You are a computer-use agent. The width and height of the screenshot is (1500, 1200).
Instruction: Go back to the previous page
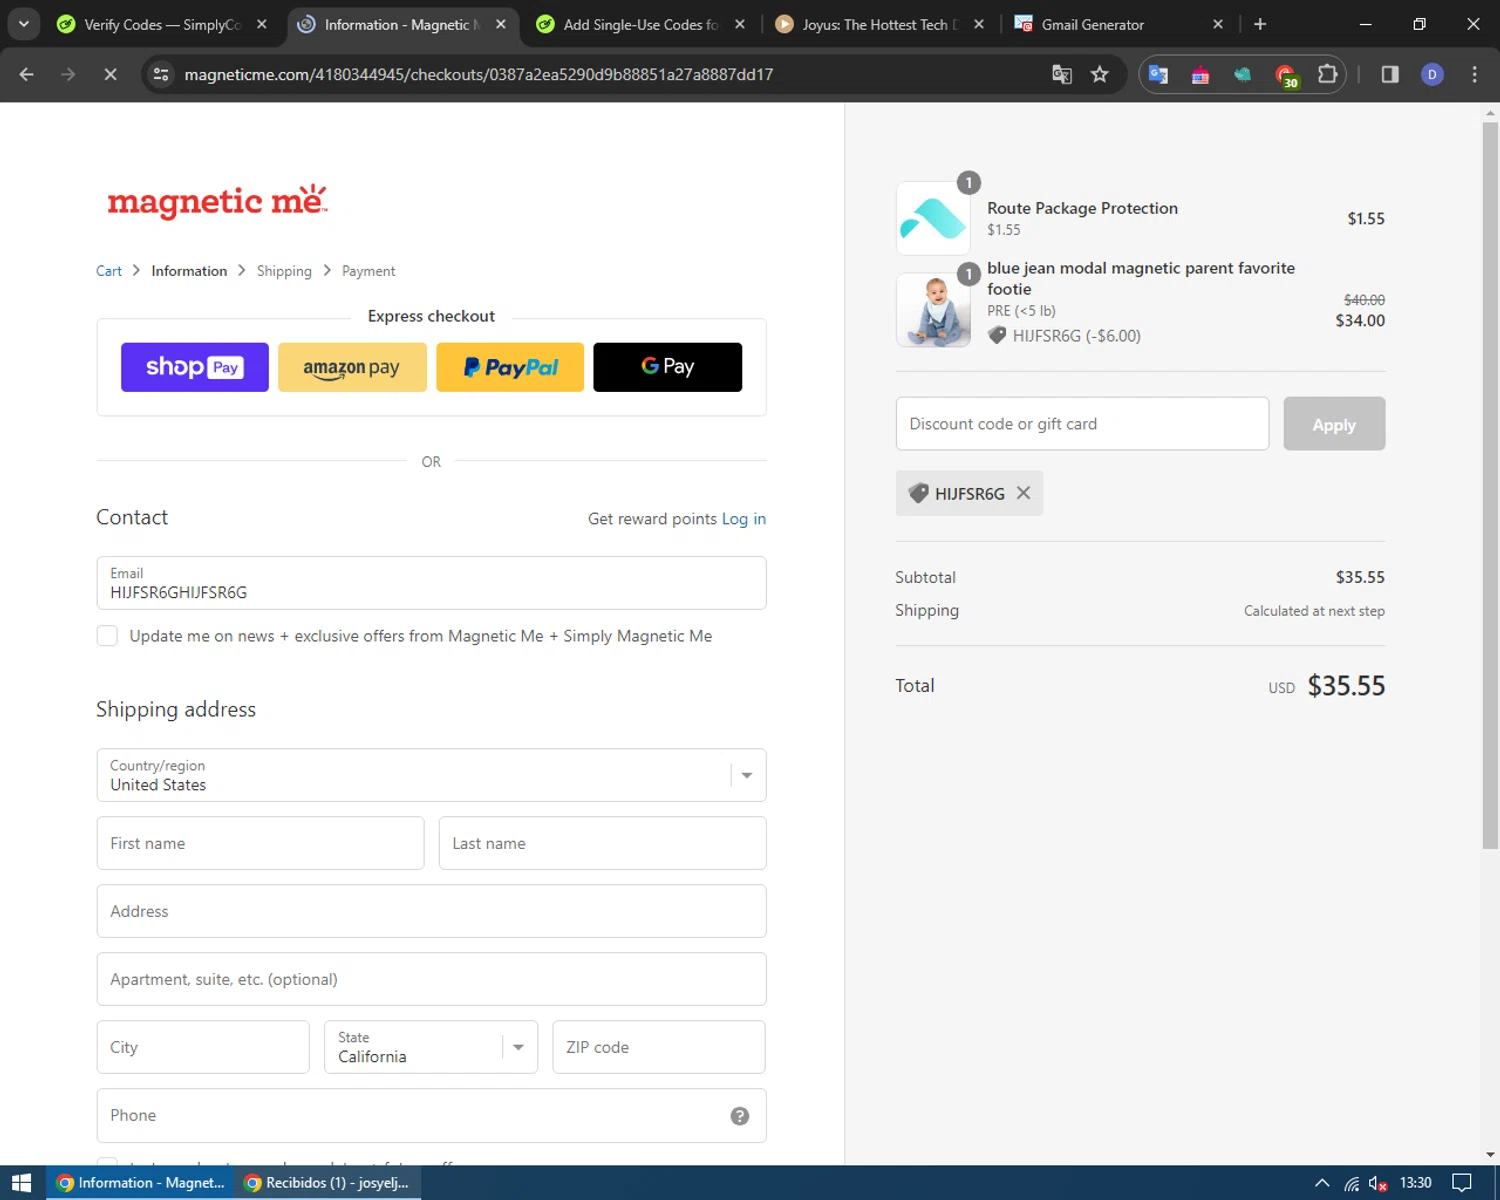[x=27, y=74]
